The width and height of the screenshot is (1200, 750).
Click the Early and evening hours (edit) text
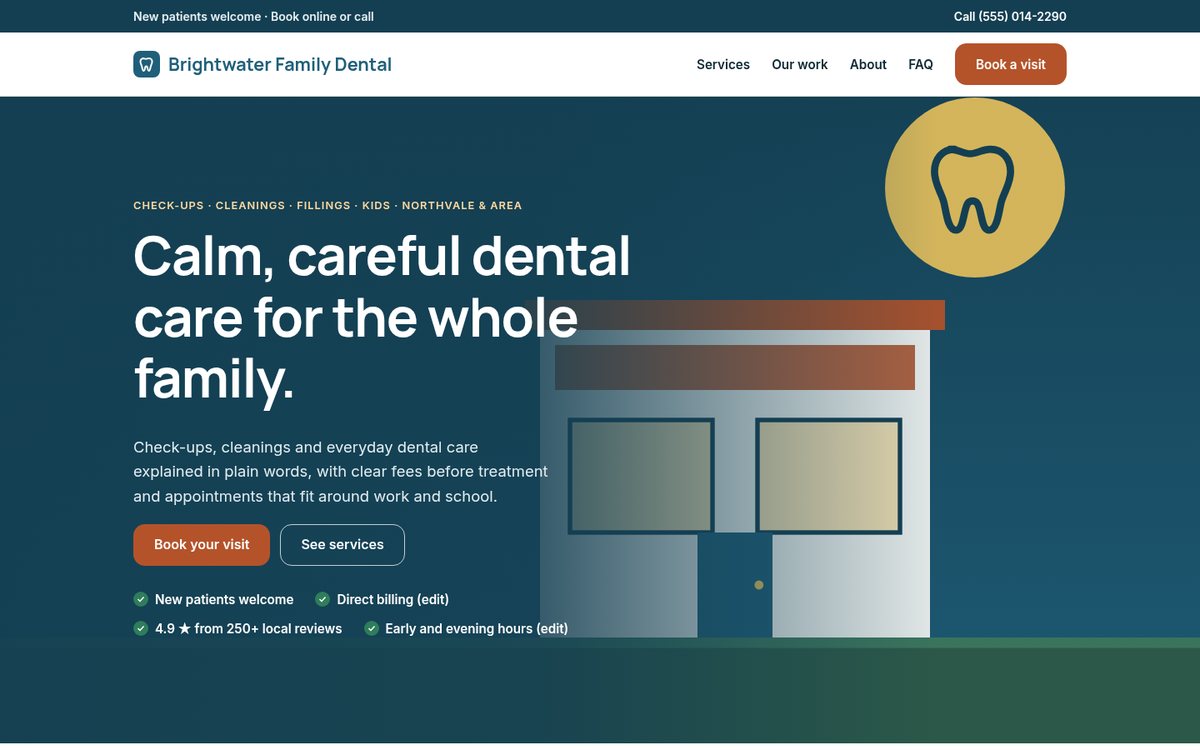(x=476, y=628)
